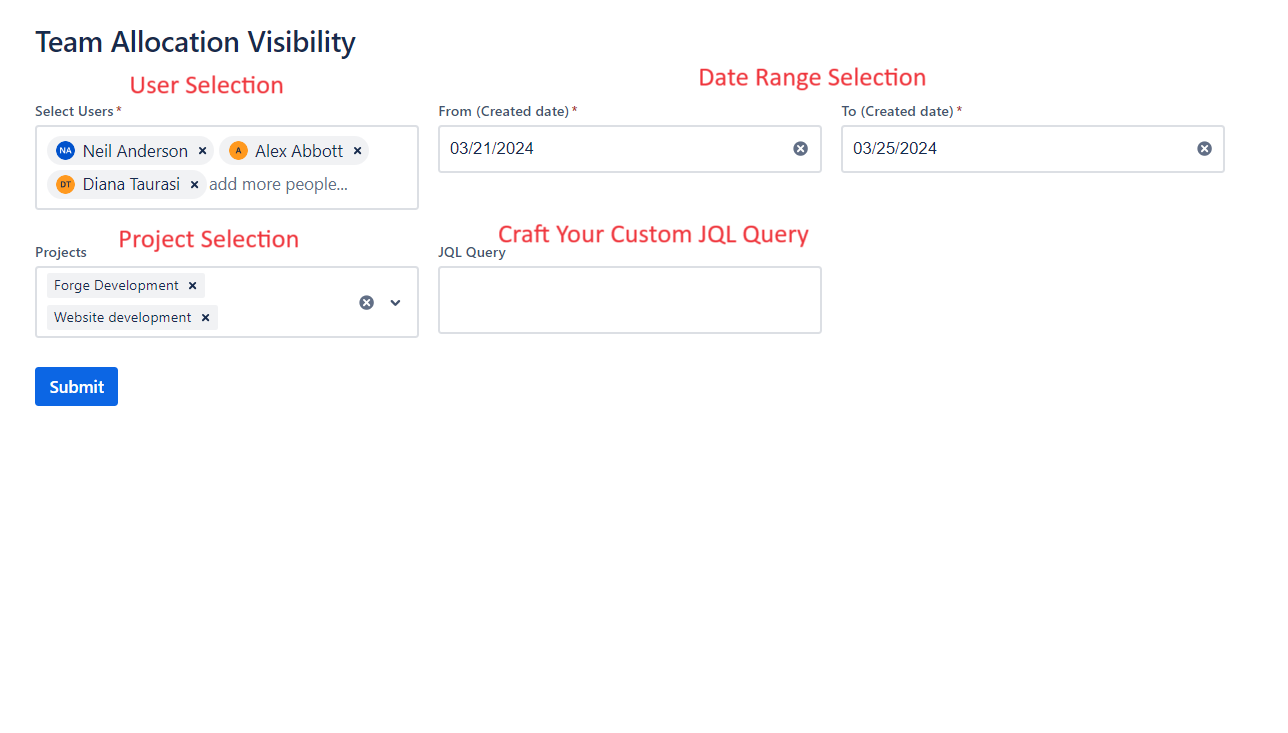Image resolution: width=1288 pixels, height=733 pixels.
Task: Remove Forge Development project tag
Action: (x=193, y=286)
